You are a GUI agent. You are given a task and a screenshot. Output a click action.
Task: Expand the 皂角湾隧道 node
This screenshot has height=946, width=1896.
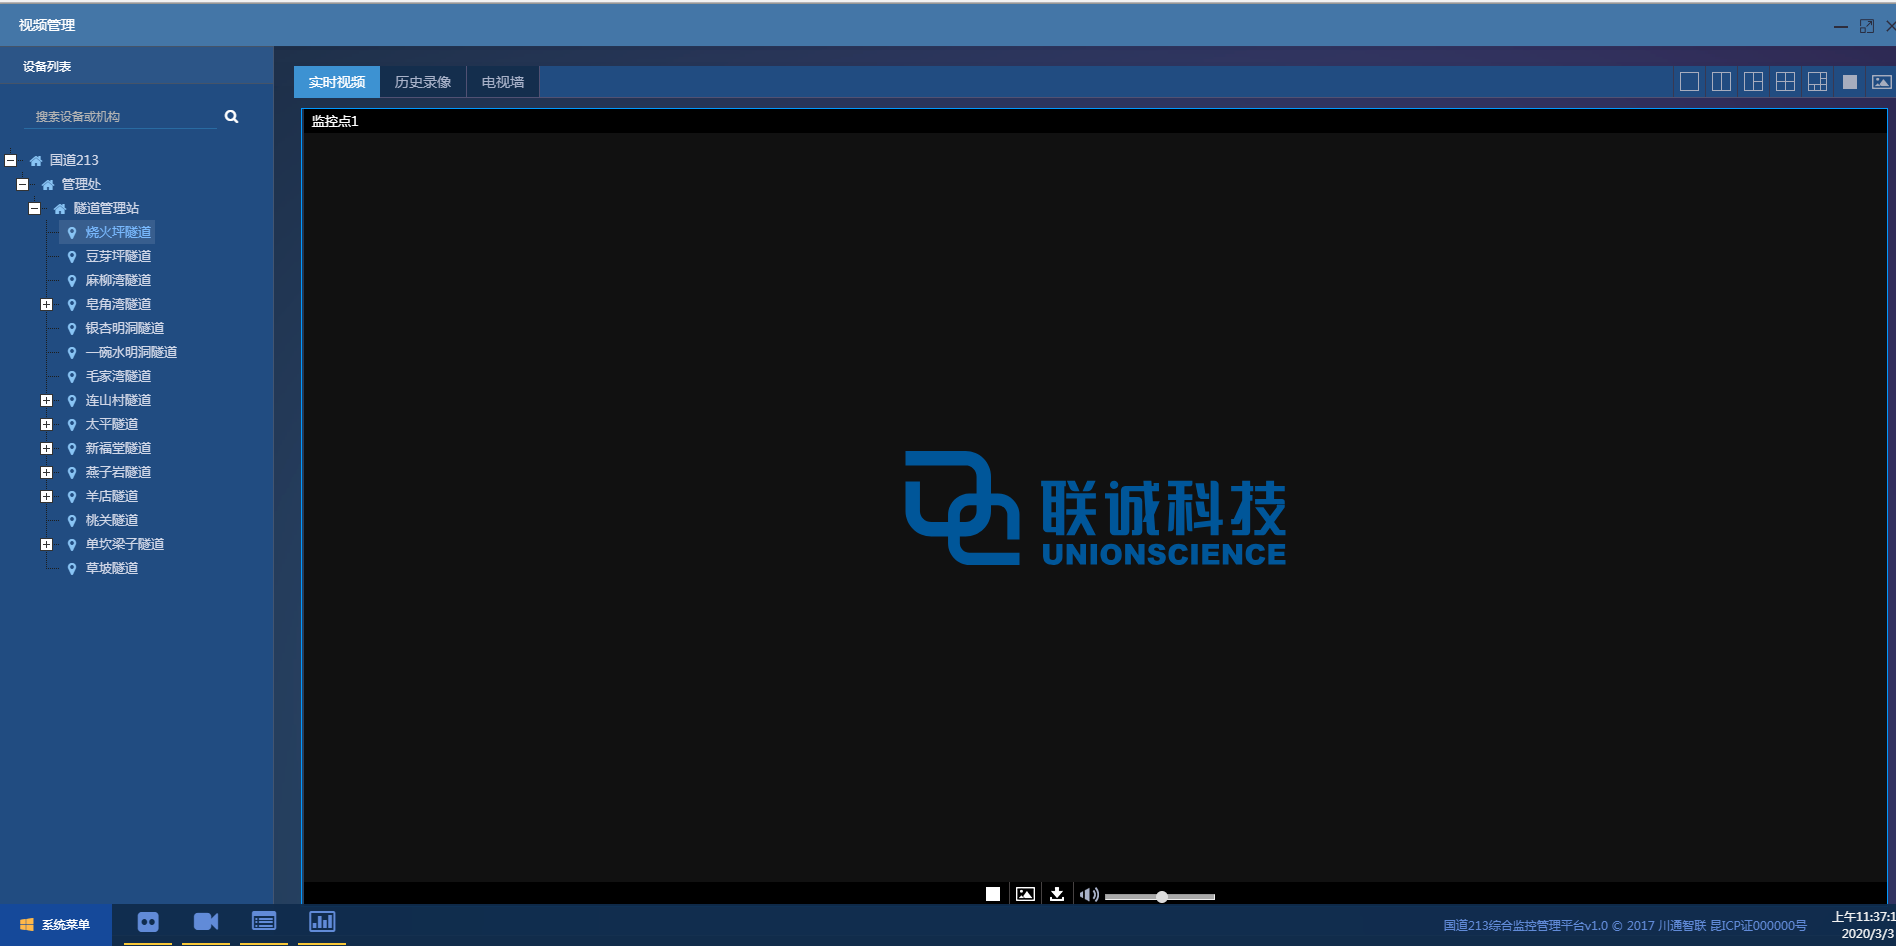(x=46, y=304)
